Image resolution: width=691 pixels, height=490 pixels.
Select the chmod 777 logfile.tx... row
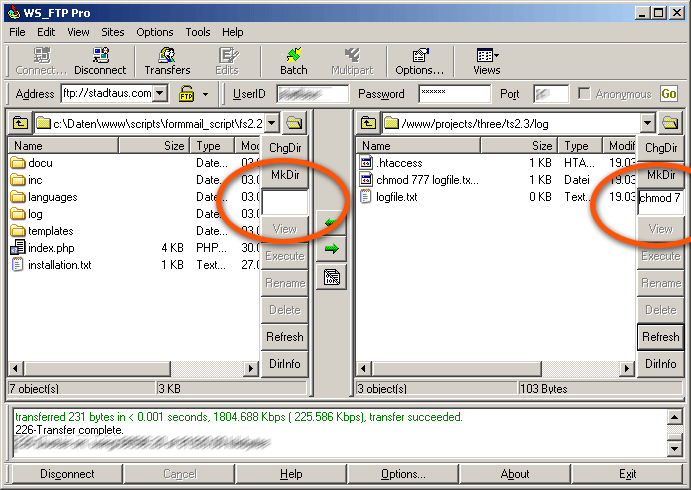496,180
